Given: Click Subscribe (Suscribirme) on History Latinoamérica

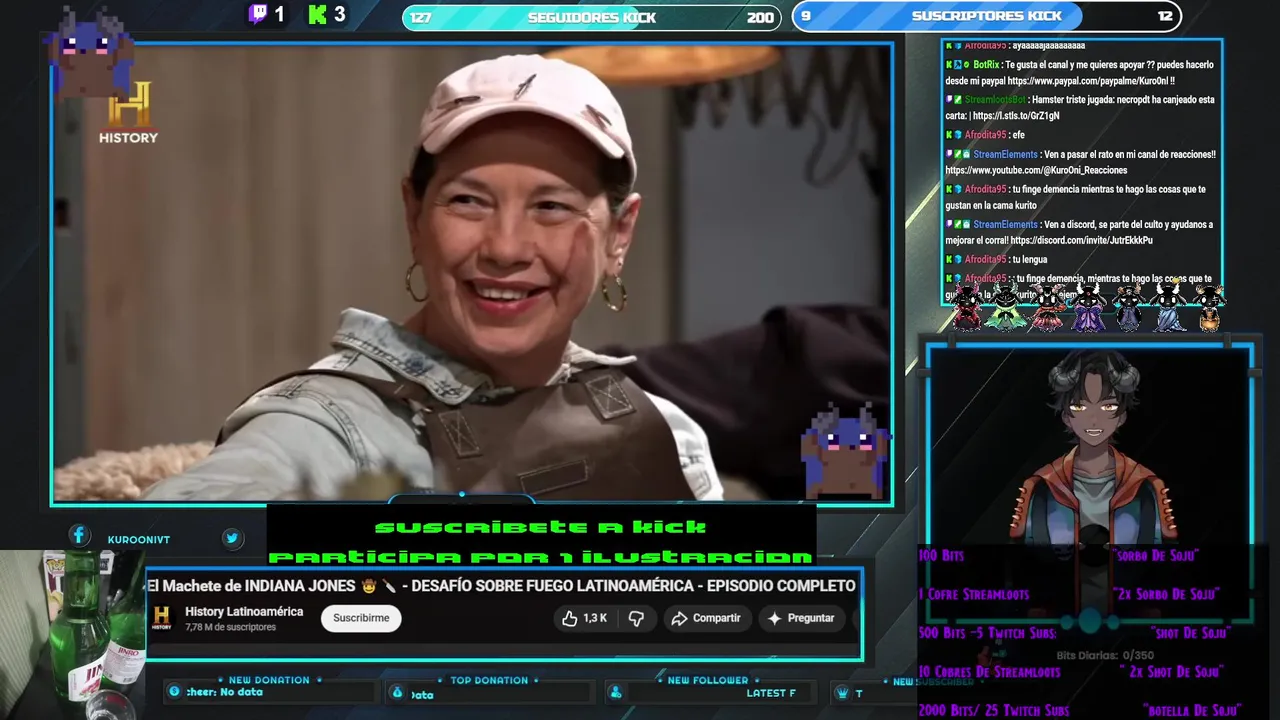Looking at the screenshot, I should tap(361, 618).
